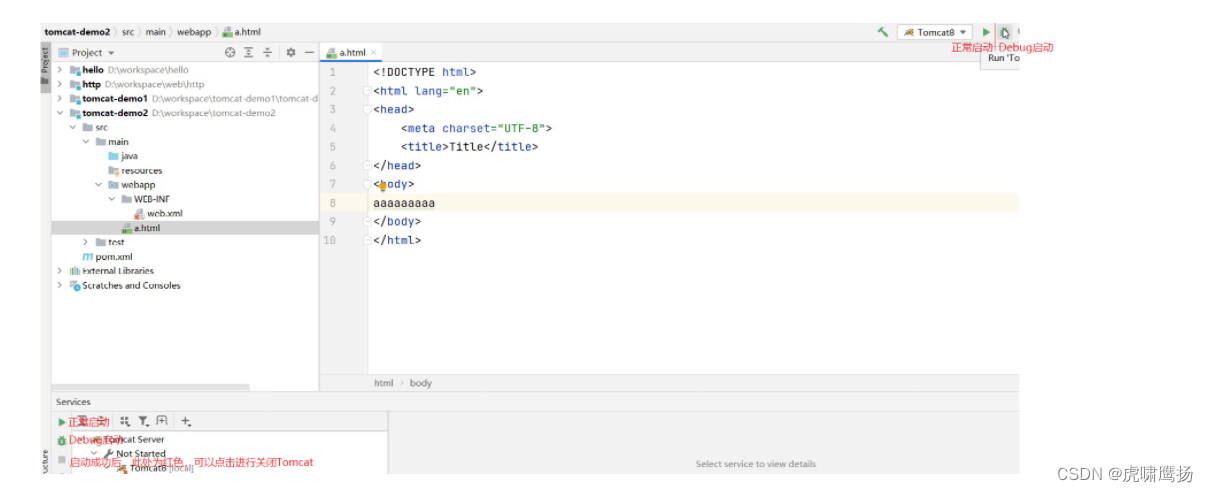Viewport: 1208px width, 492px height.
Task: Click the DOCTYPE declaration on line 1
Action: tap(425, 72)
